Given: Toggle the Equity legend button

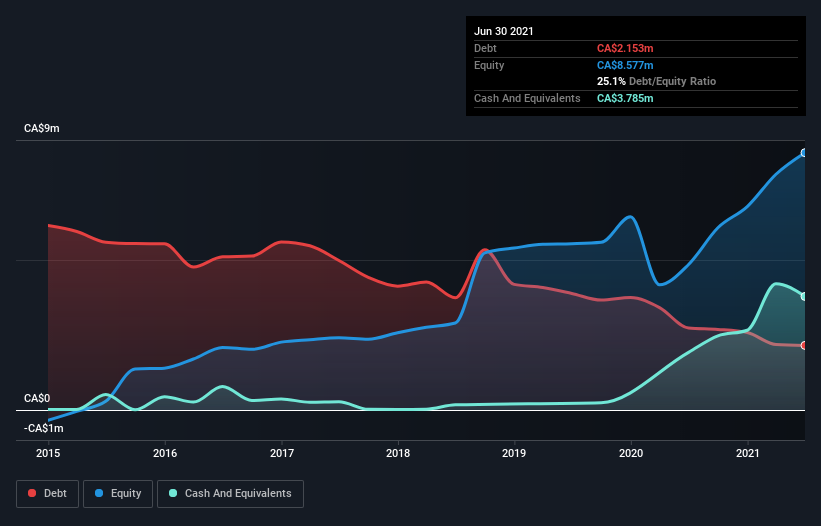Looking at the screenshot, I should pyautogui.click(x=118, y=494).
